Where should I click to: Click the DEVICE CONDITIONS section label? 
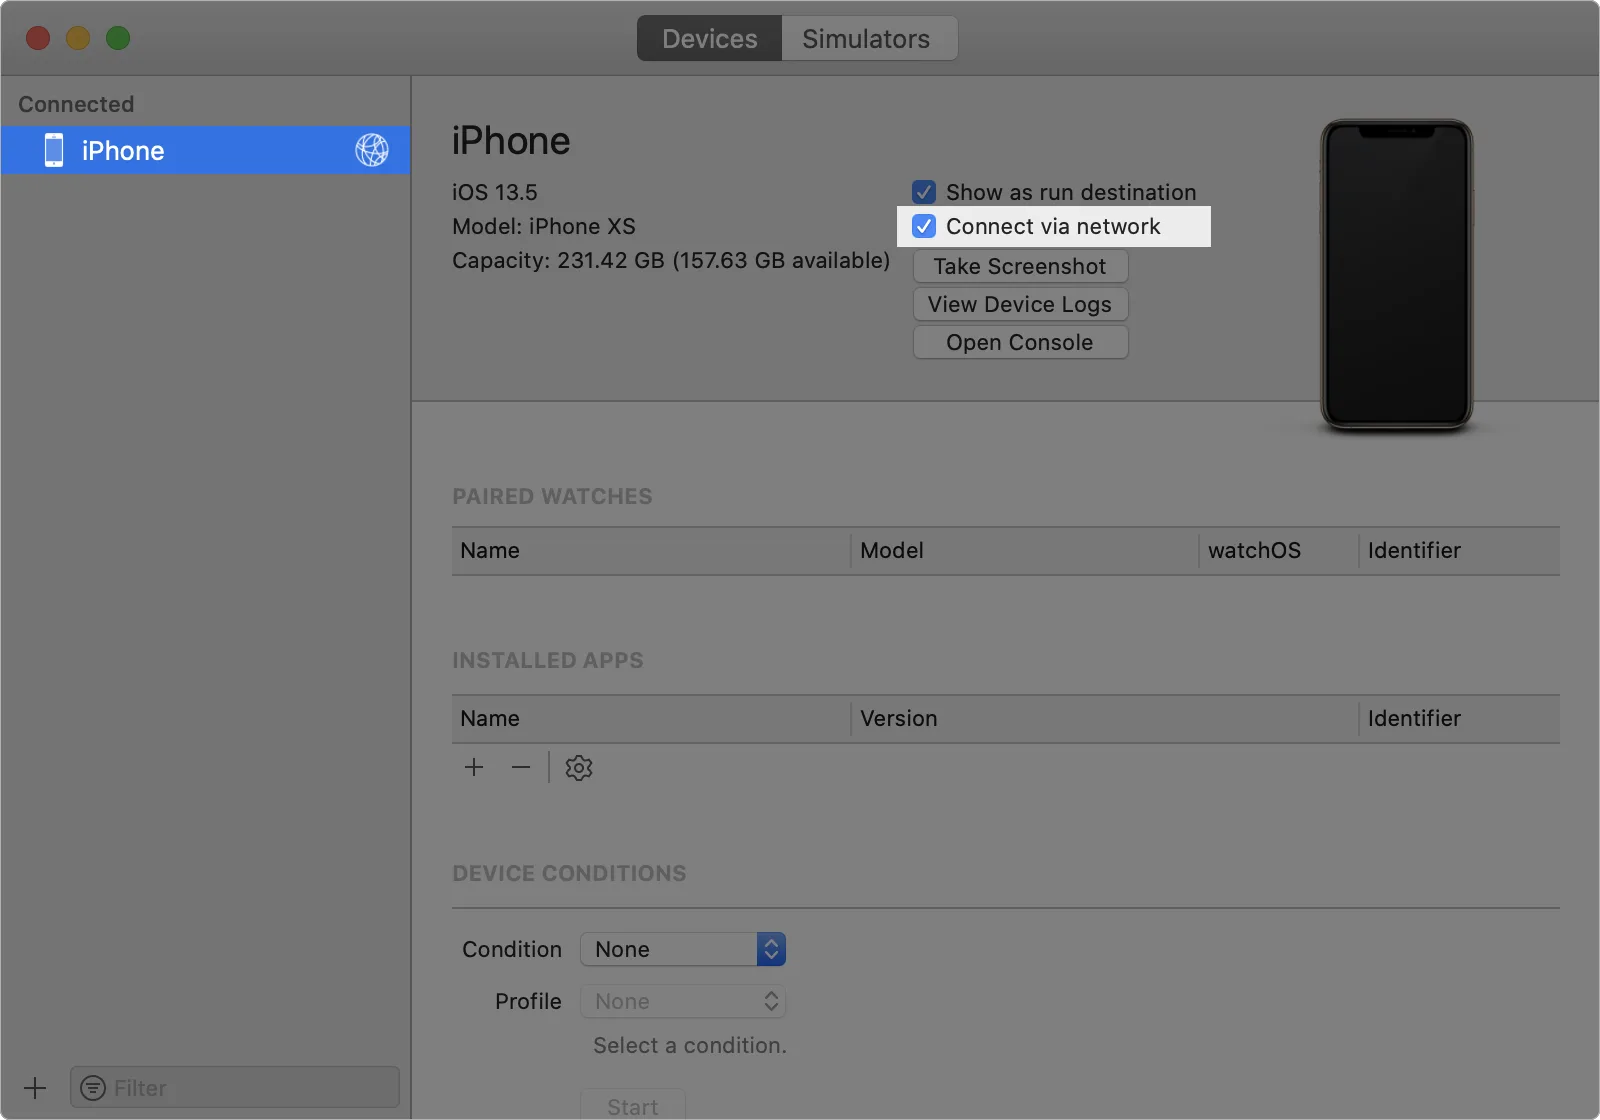(x=569, y=873)
